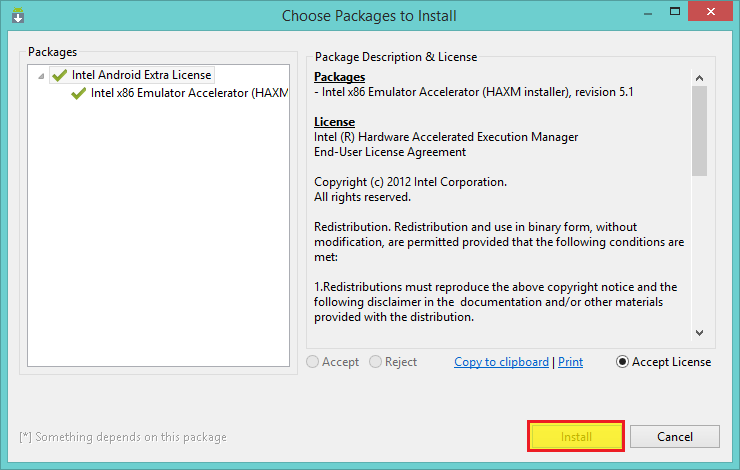
Task: Maximize the Choose Packages to Install window
Action: point(675,11)
